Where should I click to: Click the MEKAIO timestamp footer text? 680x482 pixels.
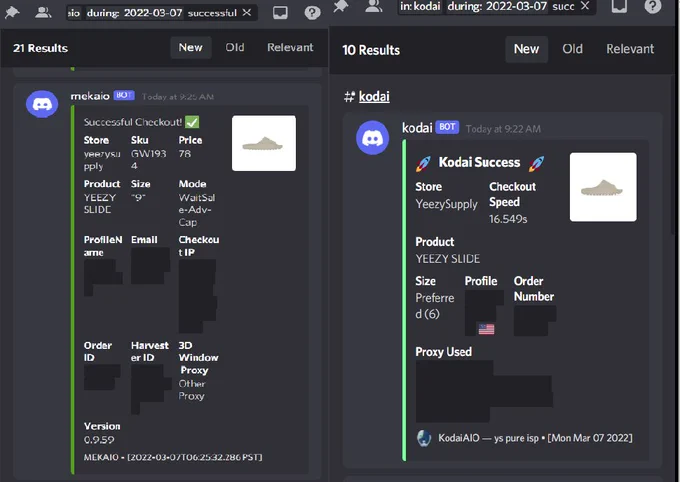point(173,457)
